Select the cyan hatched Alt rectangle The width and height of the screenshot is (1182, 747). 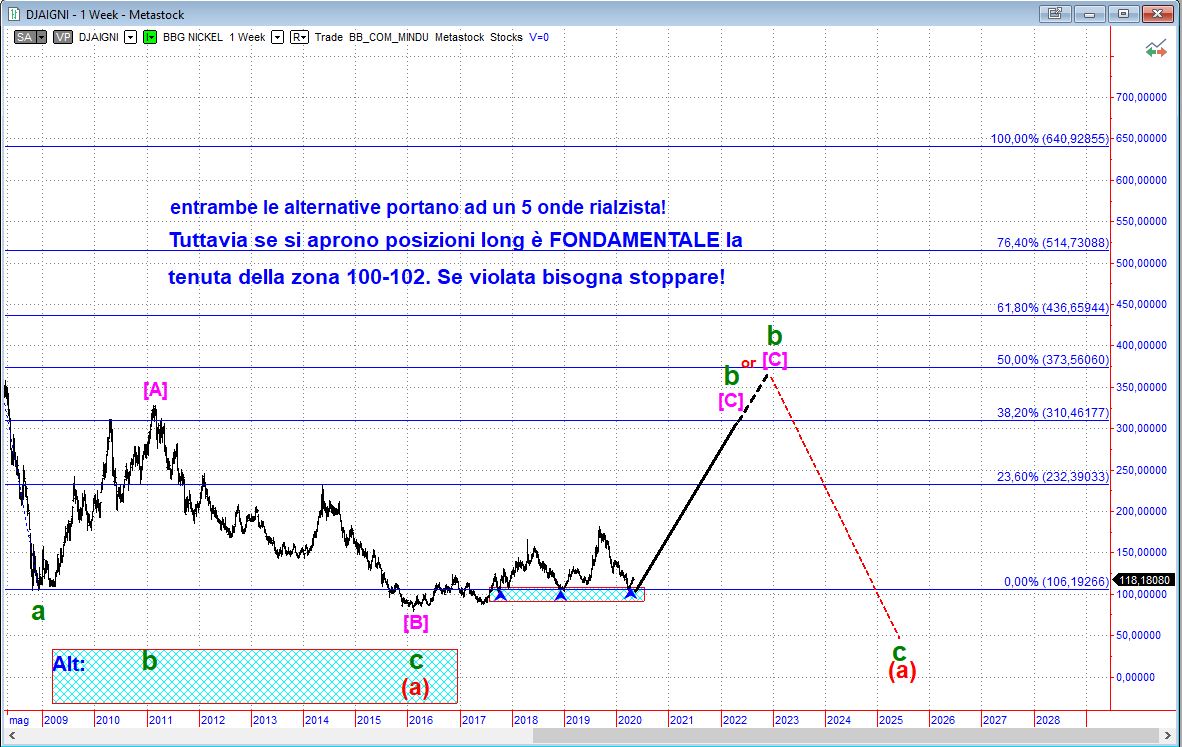click(x=255, y=676)
